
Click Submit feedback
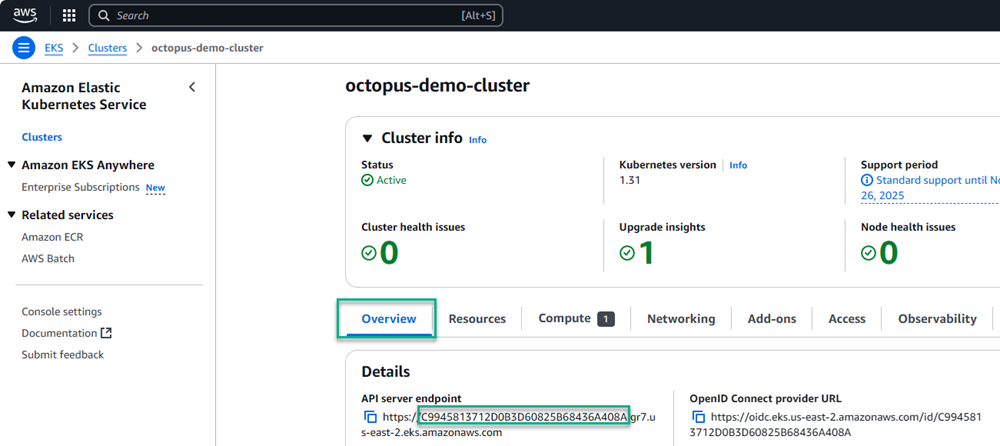[x=62, y=355]
